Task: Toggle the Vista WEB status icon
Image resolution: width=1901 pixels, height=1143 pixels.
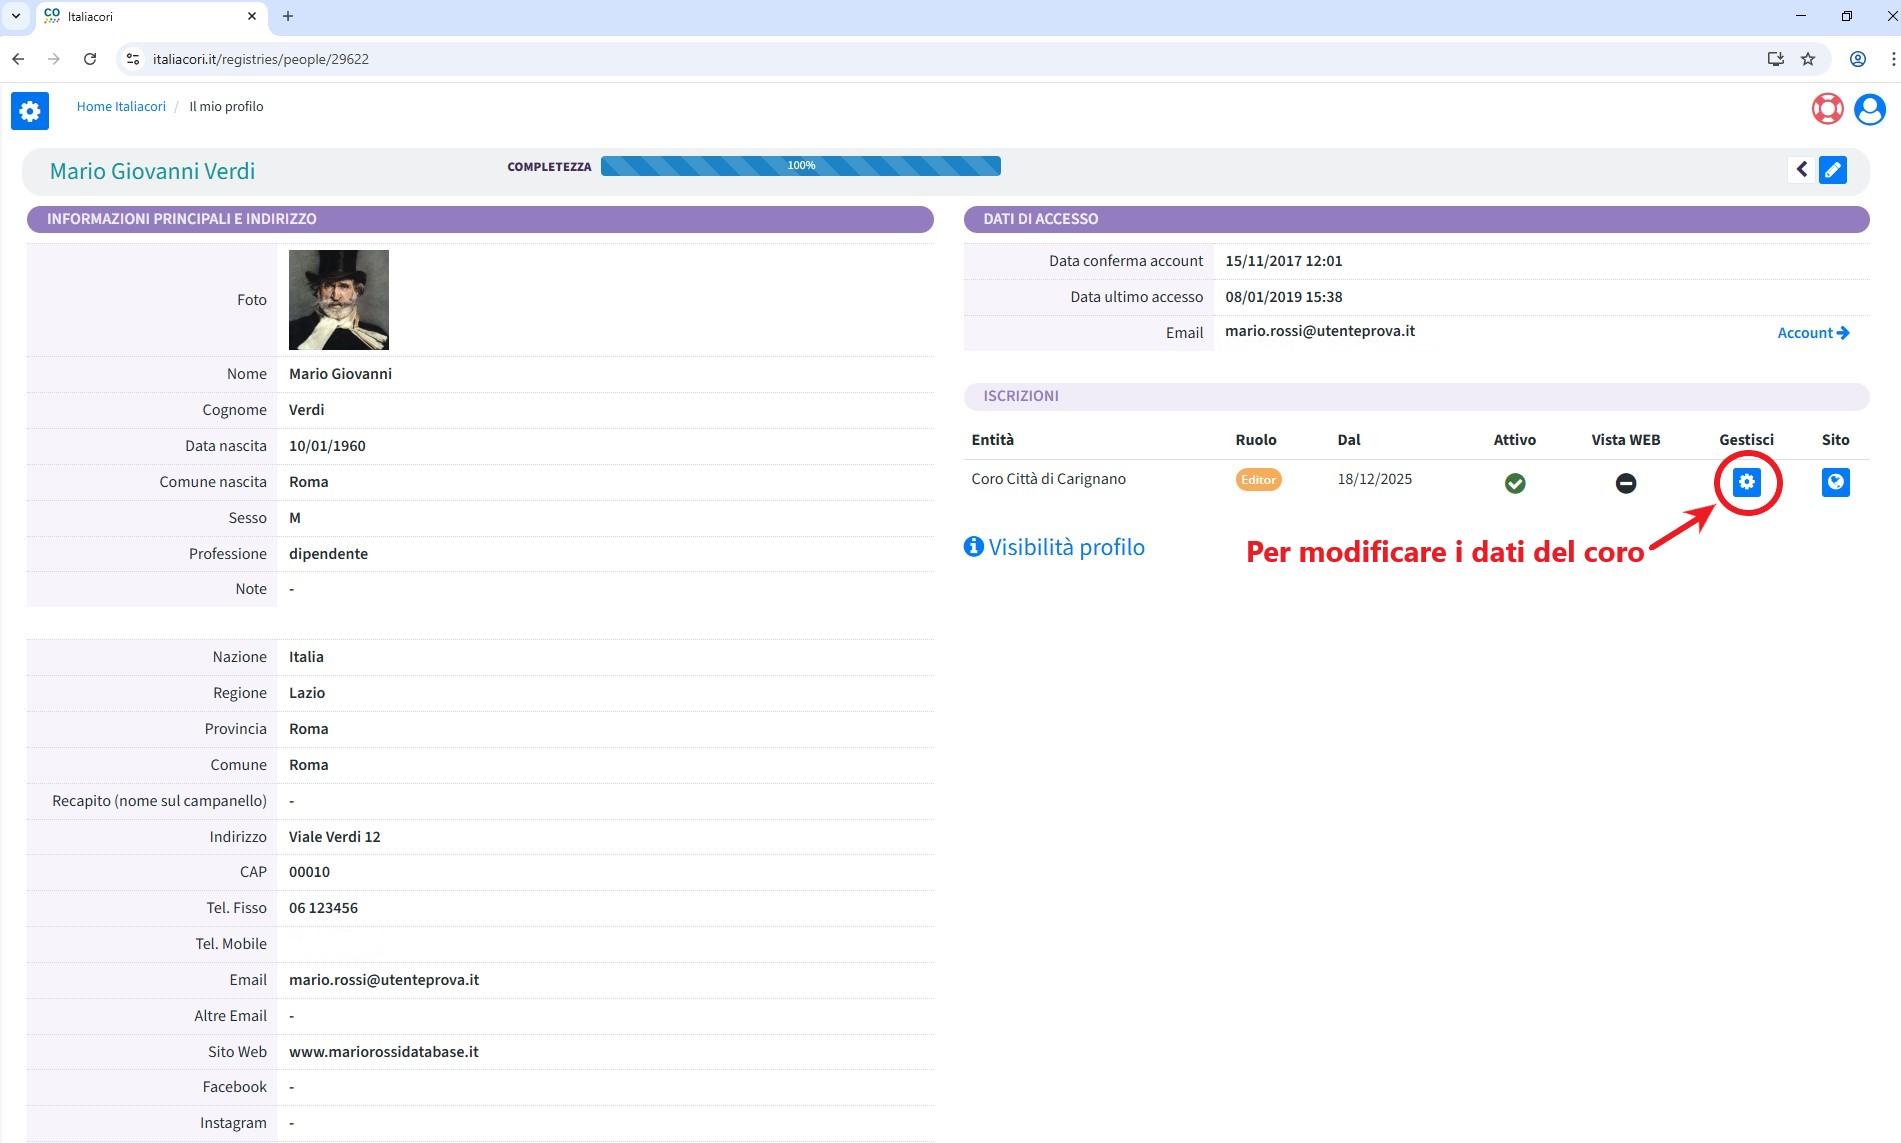Action: click(x=1625, y=483)
